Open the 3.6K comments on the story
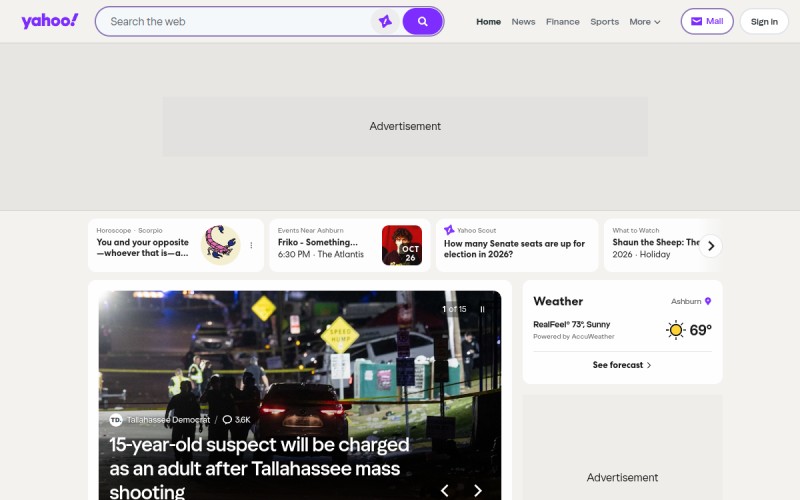This screenshot has width=800, height=500. click(x=237, y=419)
